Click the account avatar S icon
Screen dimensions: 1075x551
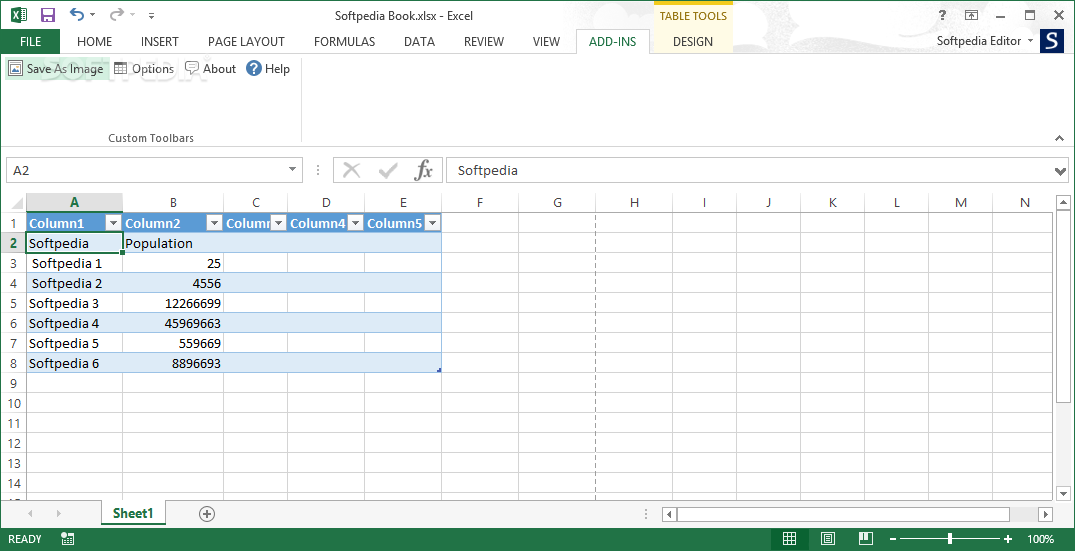[x=1052, y=41]
